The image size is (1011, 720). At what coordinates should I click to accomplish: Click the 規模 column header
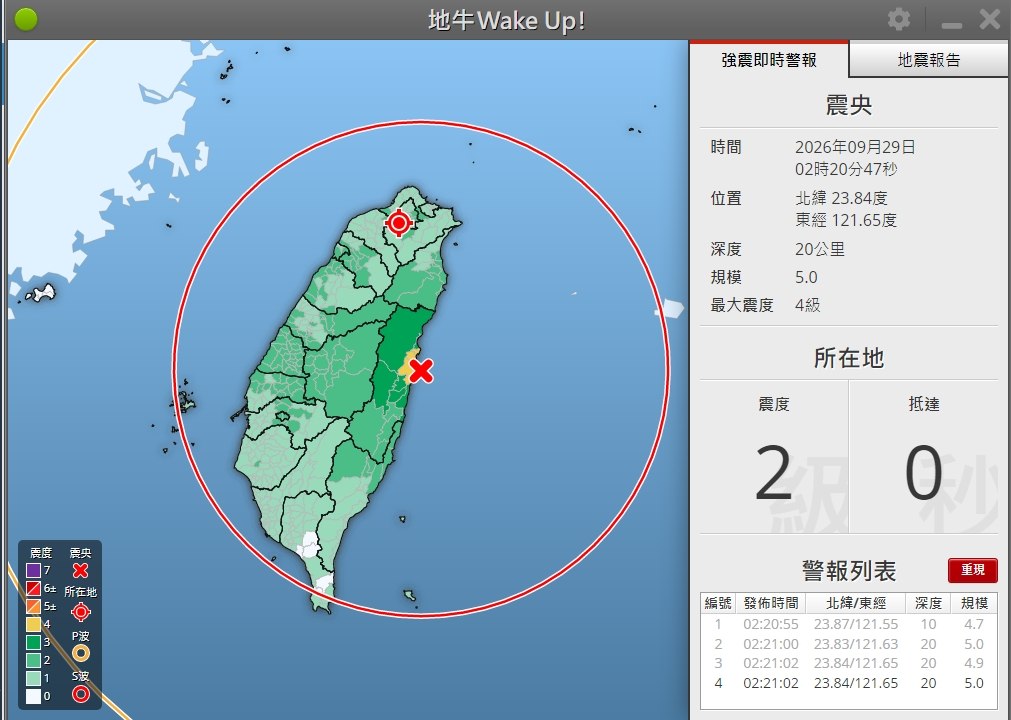[974, 603]
